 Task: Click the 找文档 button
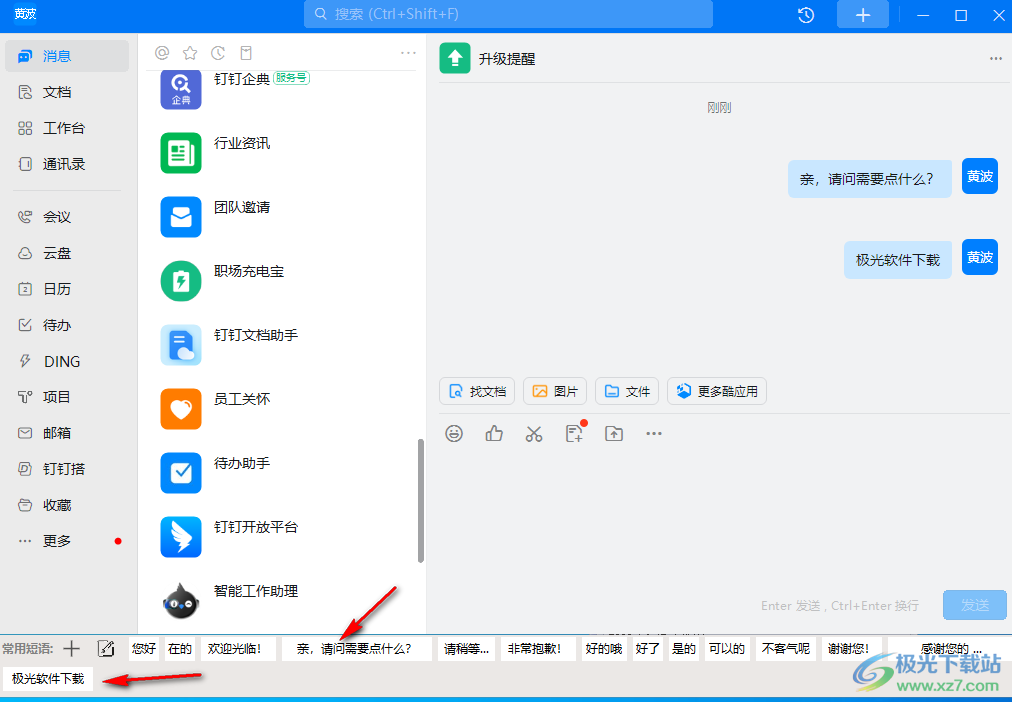477,391
